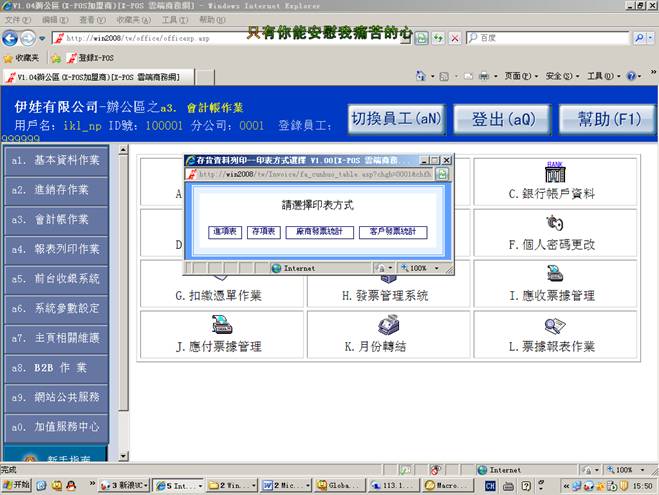Click the Windows 开始 start button
The width and height of the screenshot is (659, 495).
tap(17, 485)
